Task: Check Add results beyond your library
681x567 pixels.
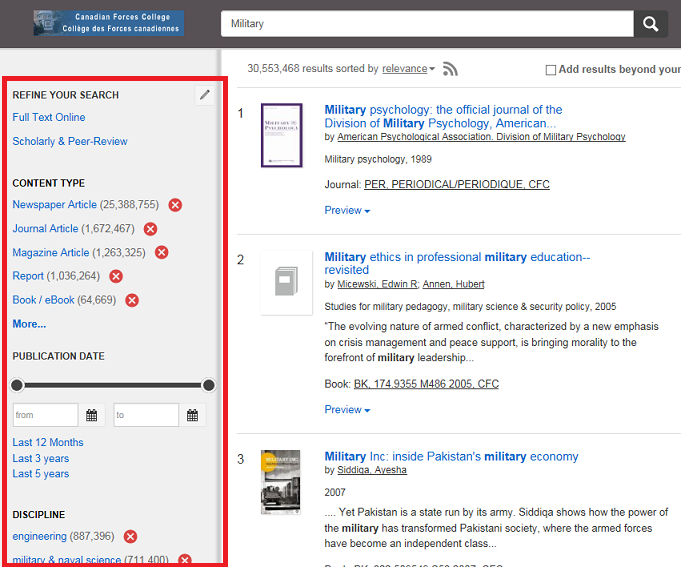Action: (x=550, y=70)
